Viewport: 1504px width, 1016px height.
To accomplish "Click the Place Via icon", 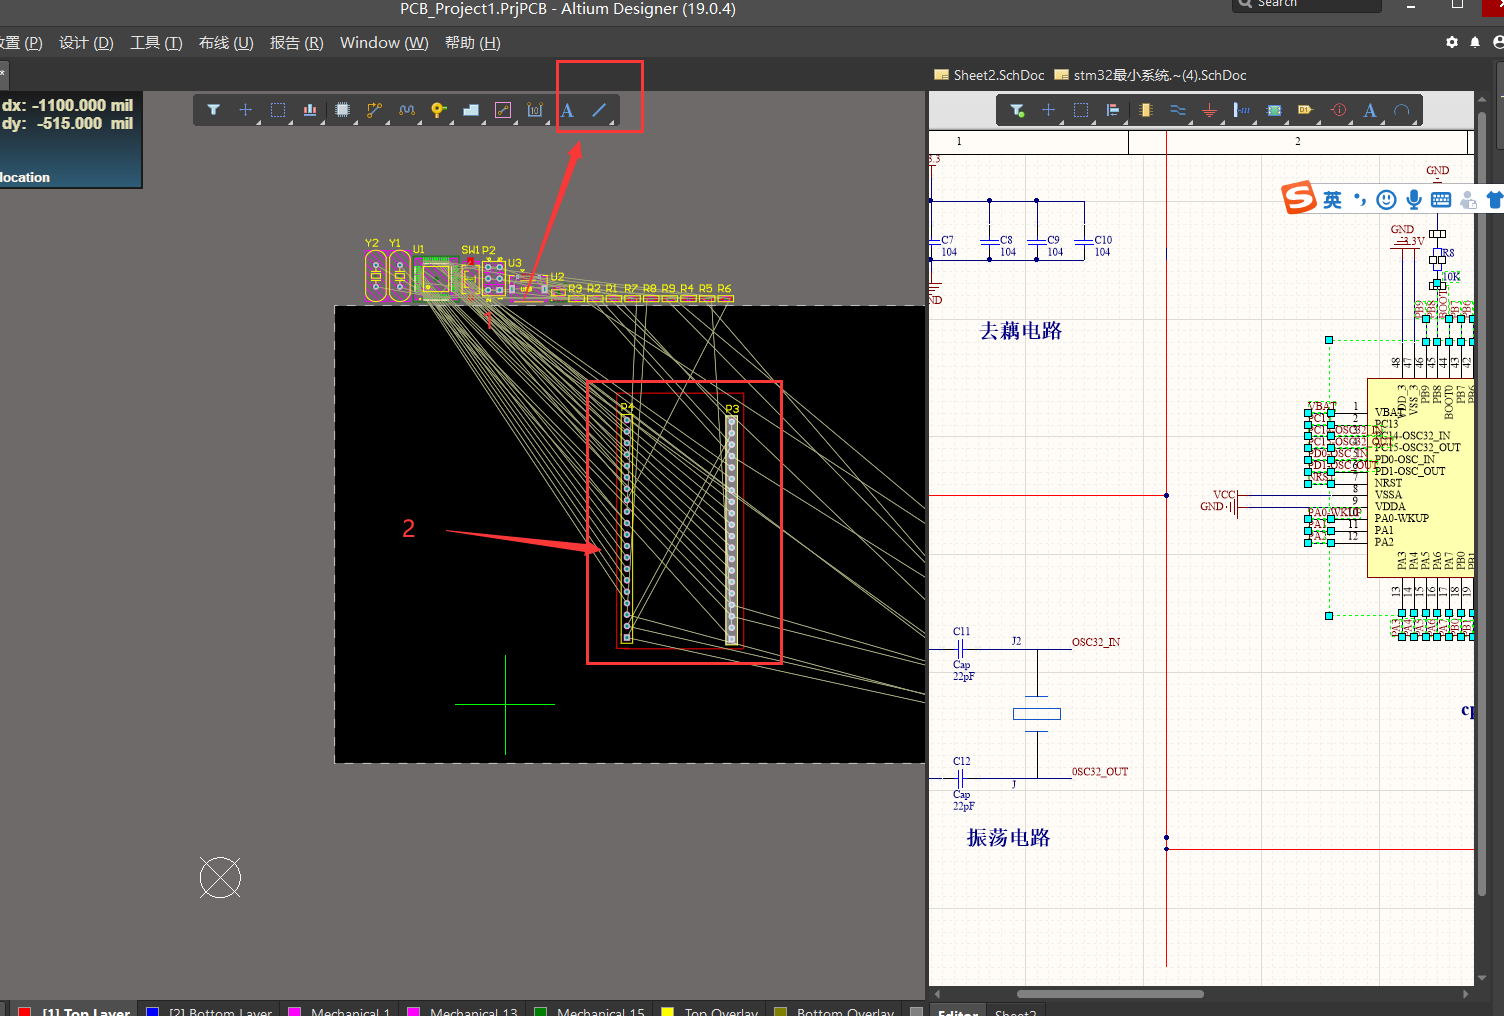I will coord(438,110).
